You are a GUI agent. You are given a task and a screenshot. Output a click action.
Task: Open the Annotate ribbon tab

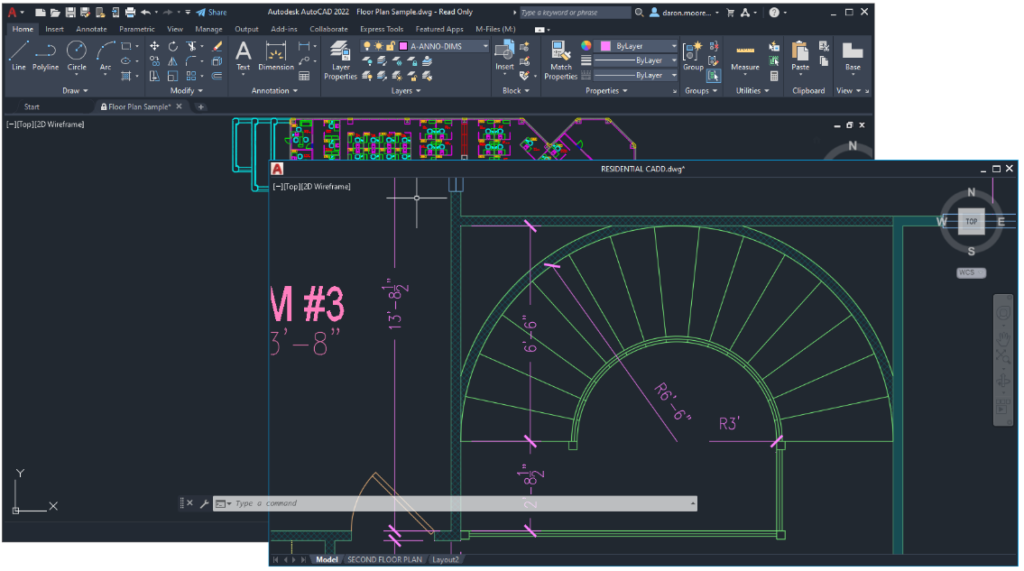[91, 29]
